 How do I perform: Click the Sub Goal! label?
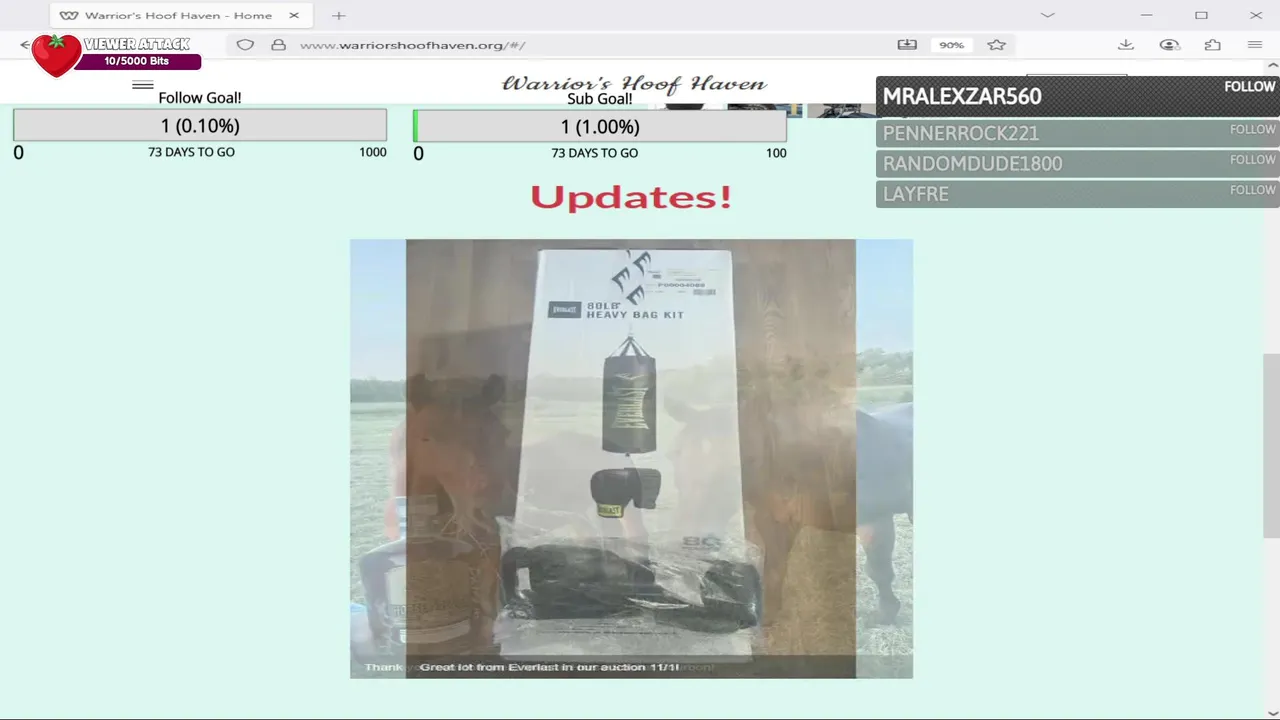(x=600, y=99)
